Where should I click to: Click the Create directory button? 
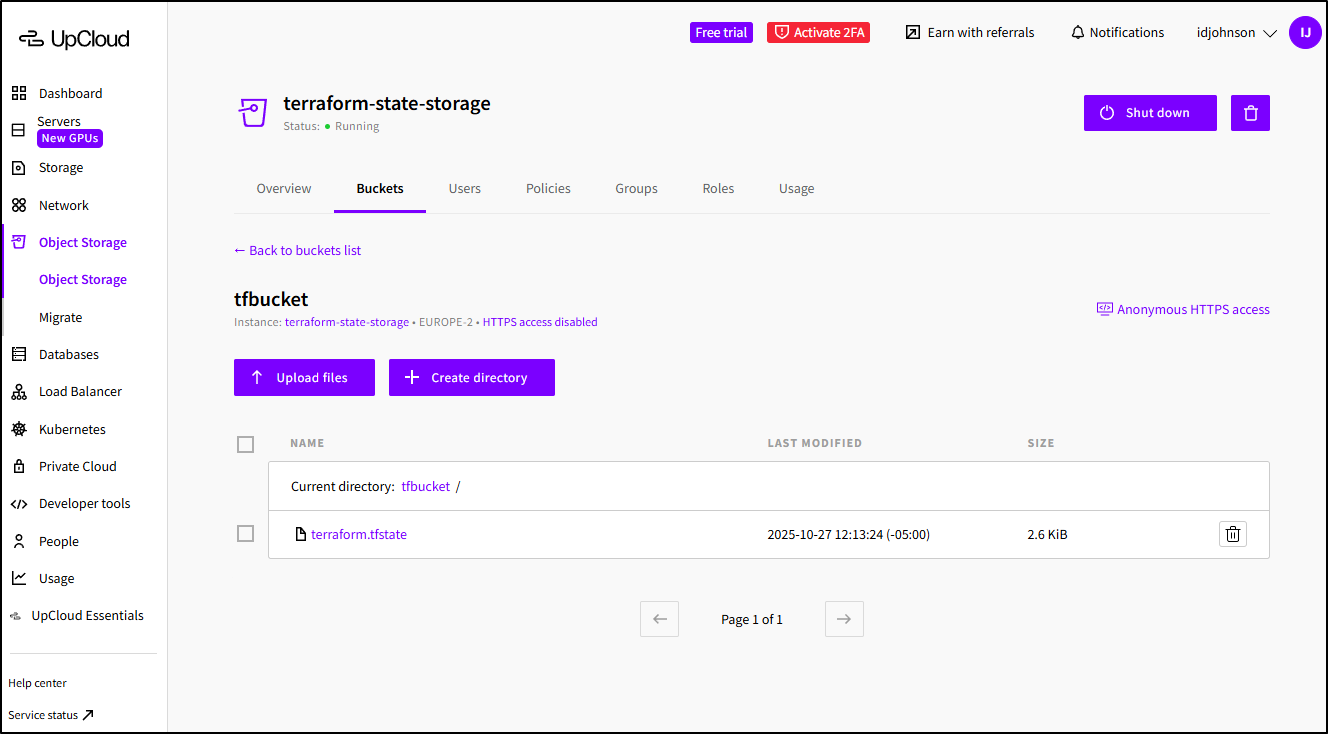(472, 377)
